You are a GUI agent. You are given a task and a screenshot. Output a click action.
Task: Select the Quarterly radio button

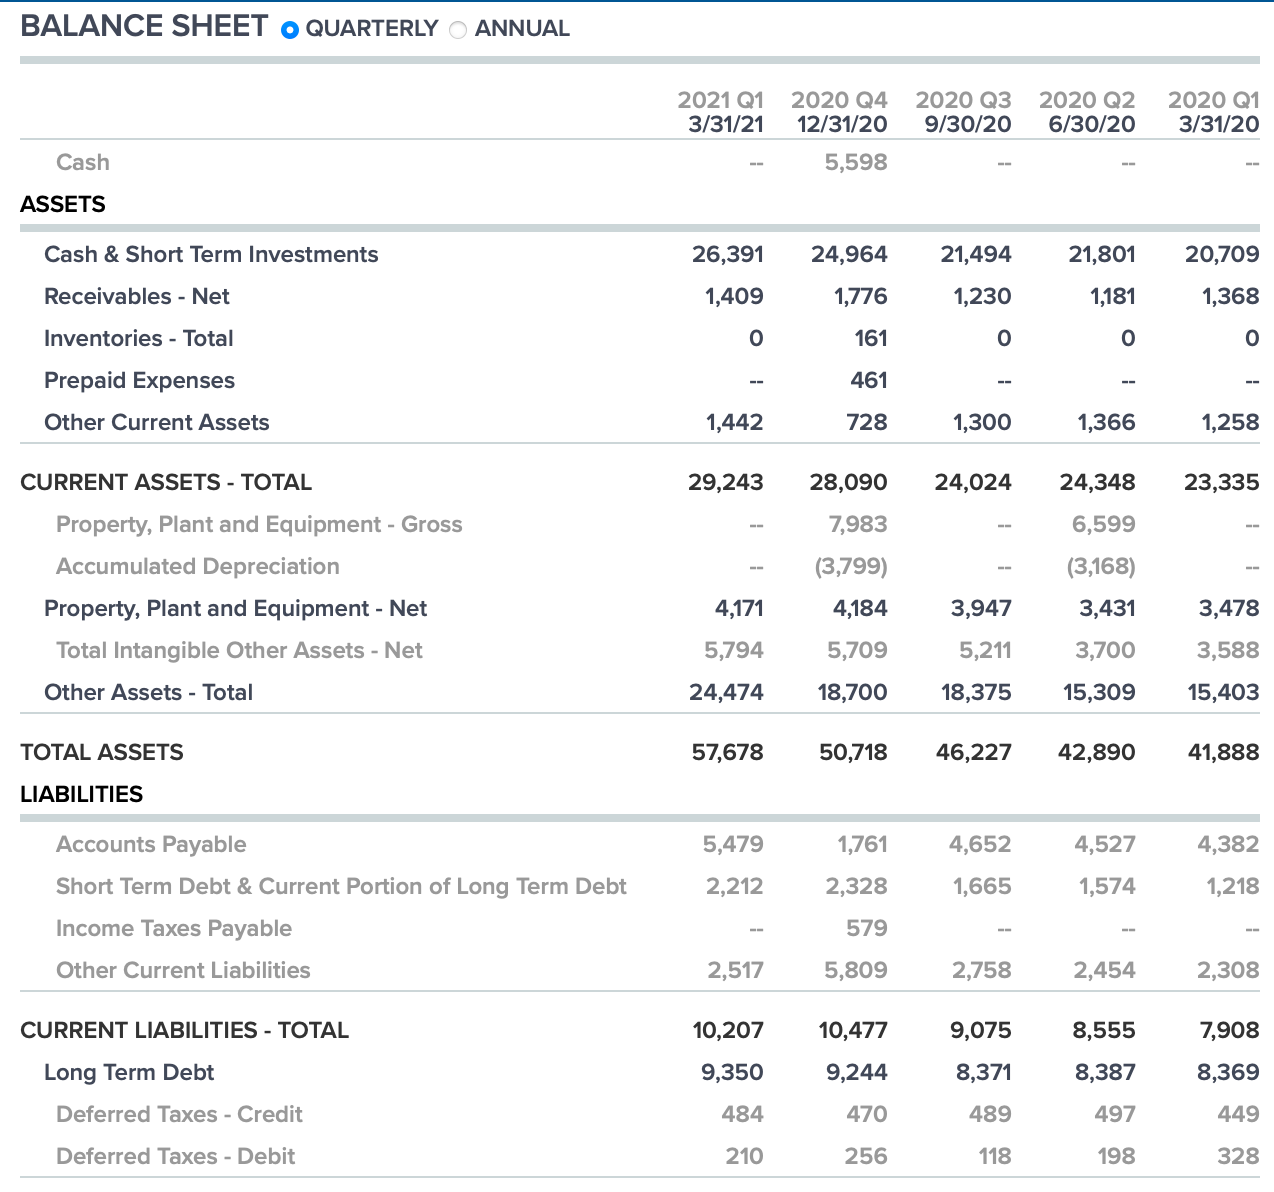click(x=290, y=29)
